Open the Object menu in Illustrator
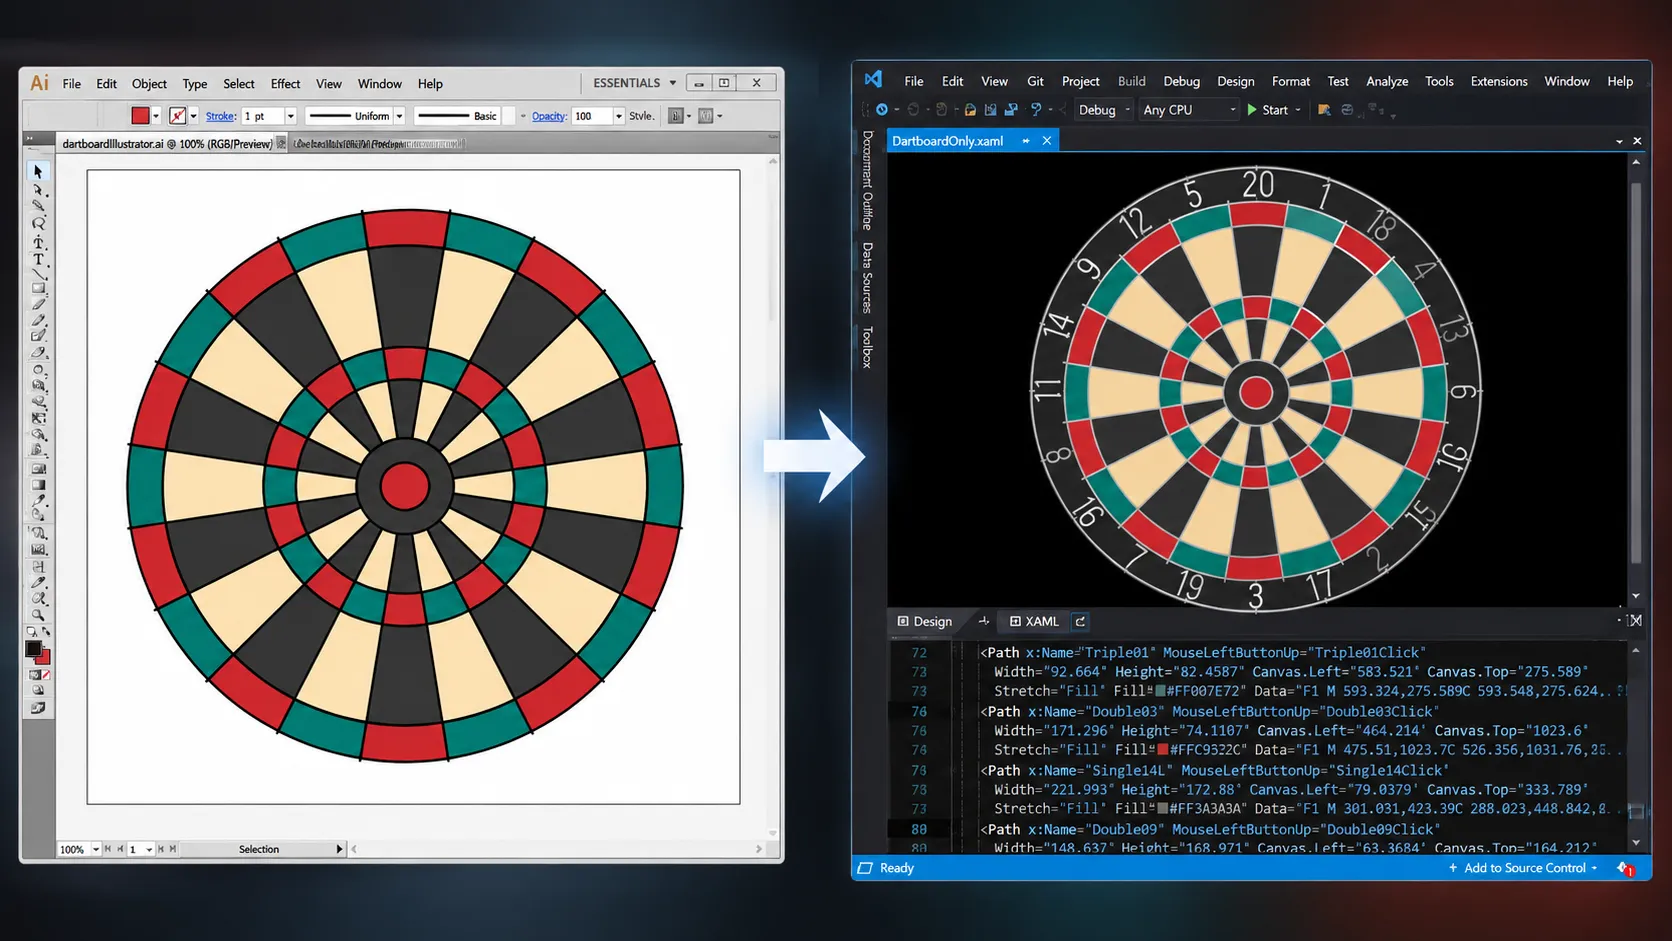The height and width of the screenshot is (941, 1672). (149, 84)
